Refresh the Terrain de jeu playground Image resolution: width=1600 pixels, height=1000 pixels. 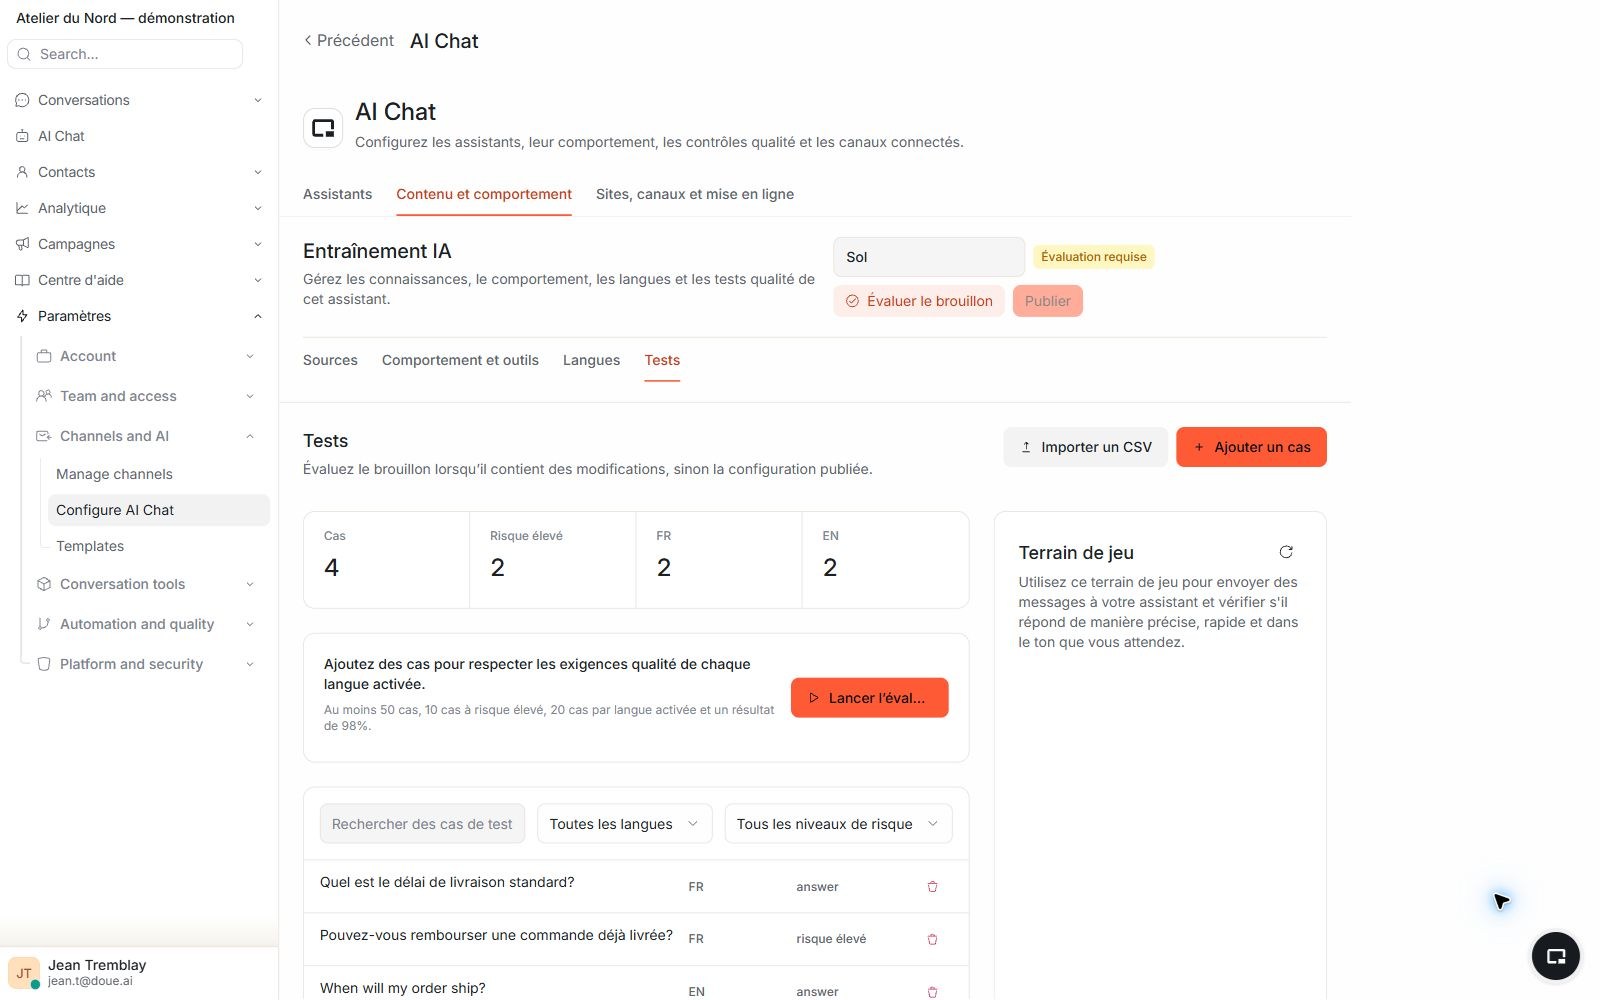(x=1286, y=552)
